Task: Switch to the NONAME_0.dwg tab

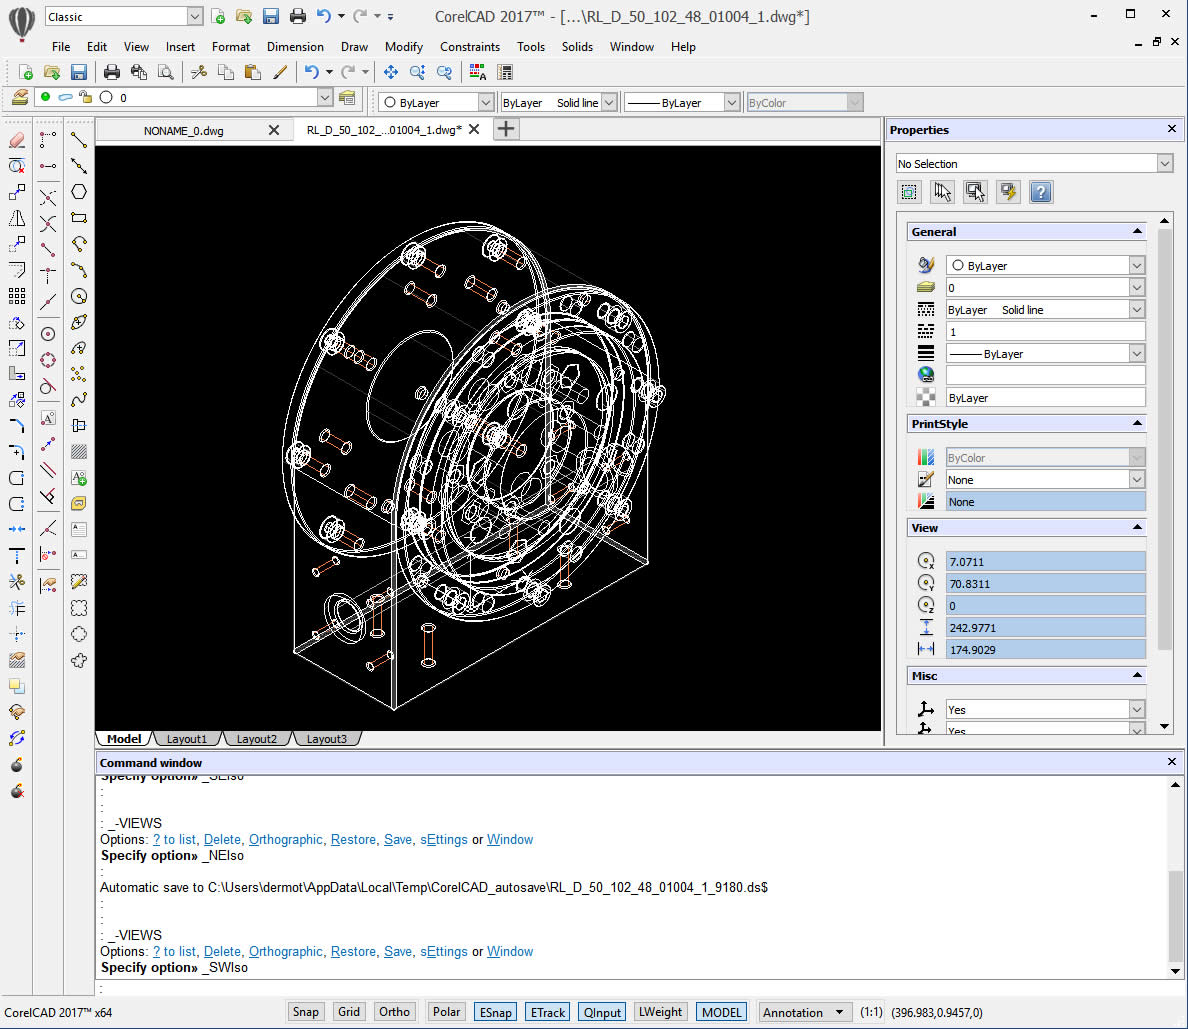Action: click(183, 130)
